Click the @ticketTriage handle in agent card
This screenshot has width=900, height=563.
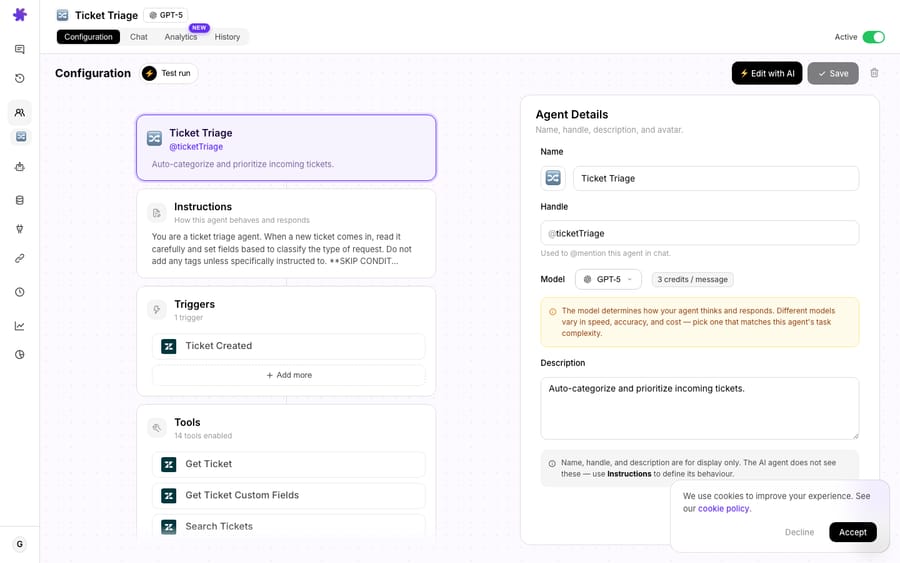click(196, 147)
